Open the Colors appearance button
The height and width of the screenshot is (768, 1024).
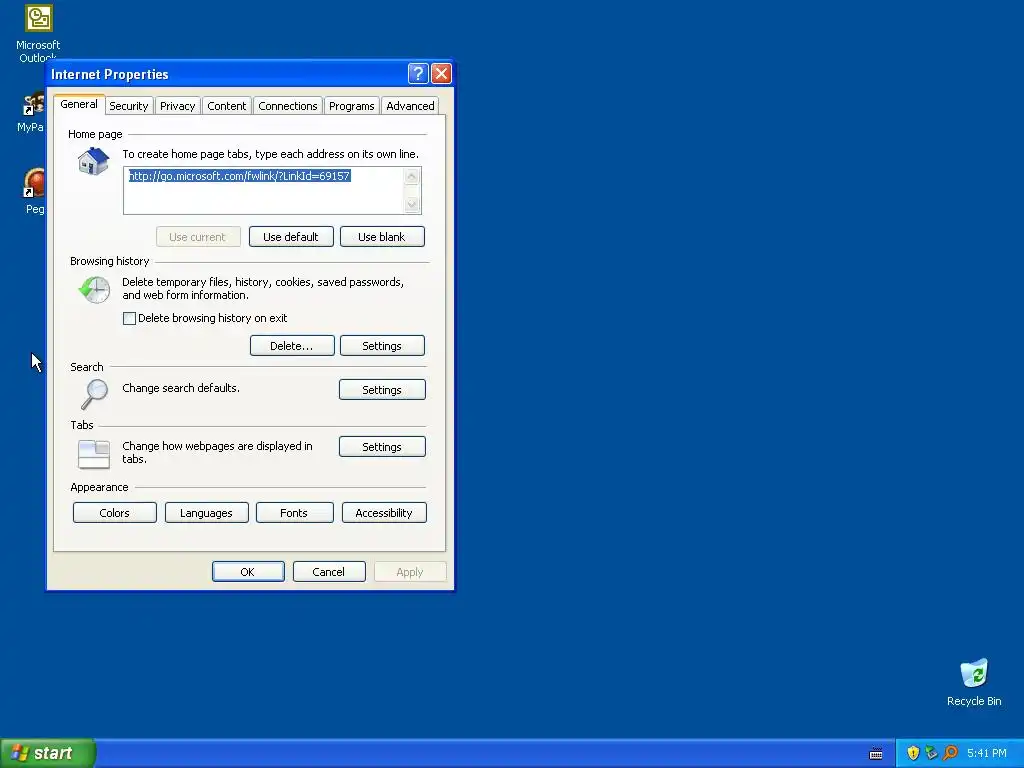pyautogui.click(x=115, y=513)
